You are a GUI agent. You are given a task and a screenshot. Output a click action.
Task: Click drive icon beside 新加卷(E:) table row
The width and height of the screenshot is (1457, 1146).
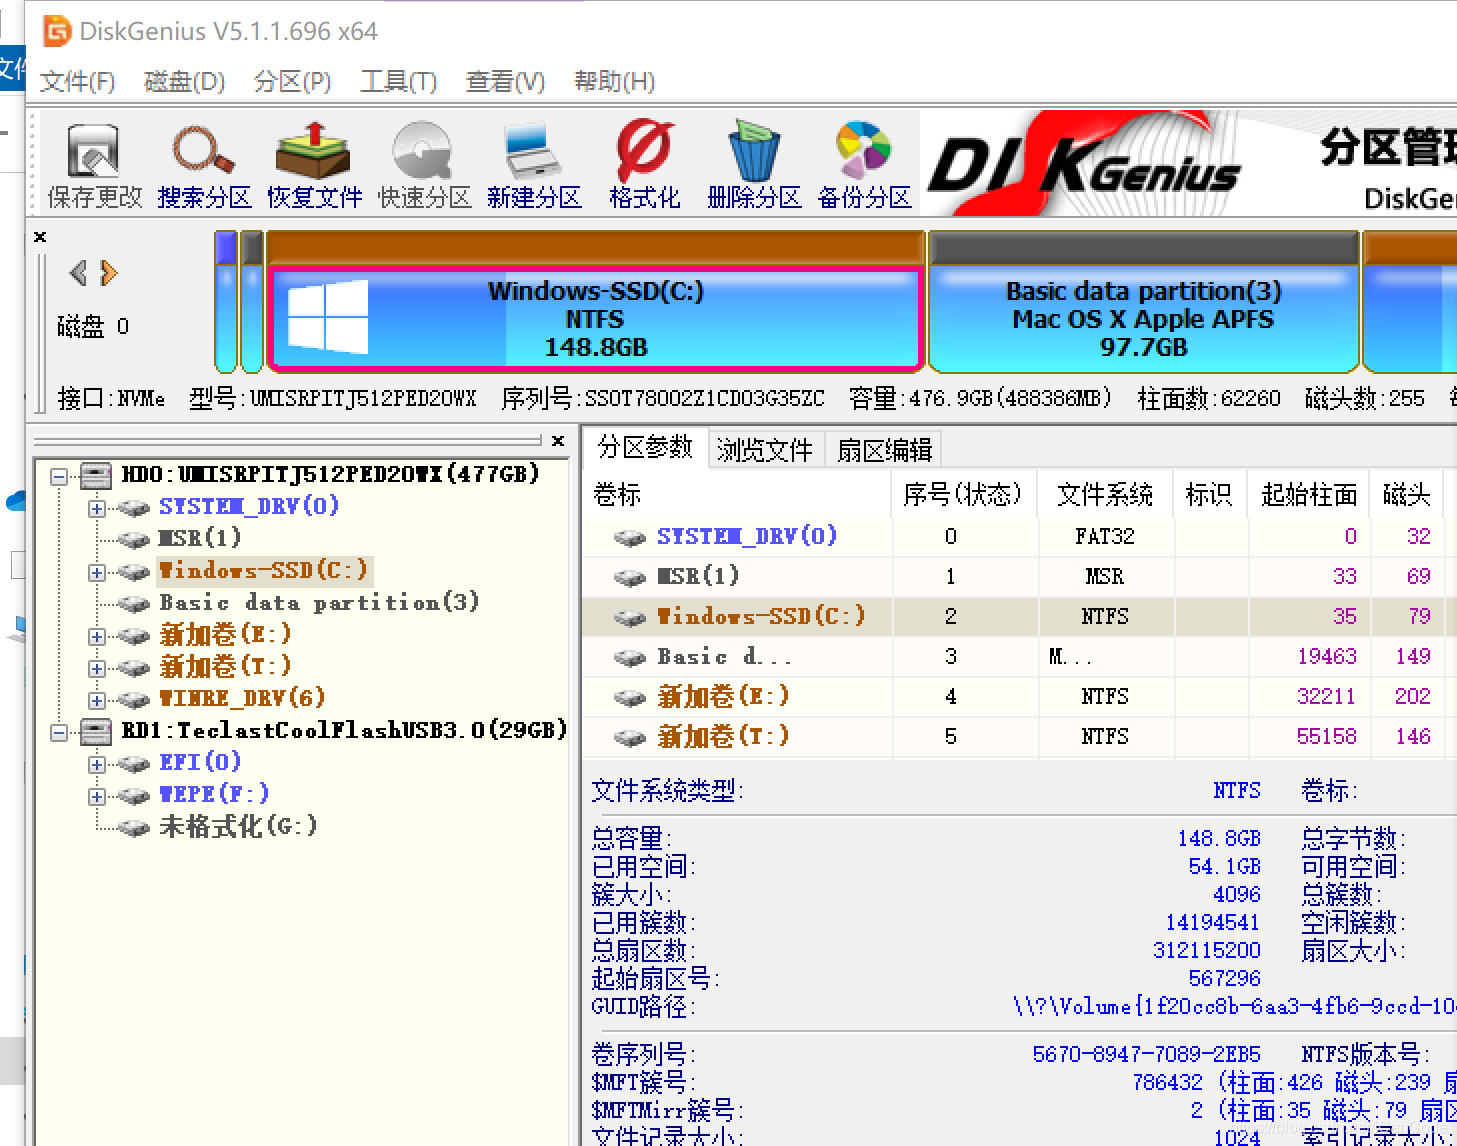click(x=630, y=698)
